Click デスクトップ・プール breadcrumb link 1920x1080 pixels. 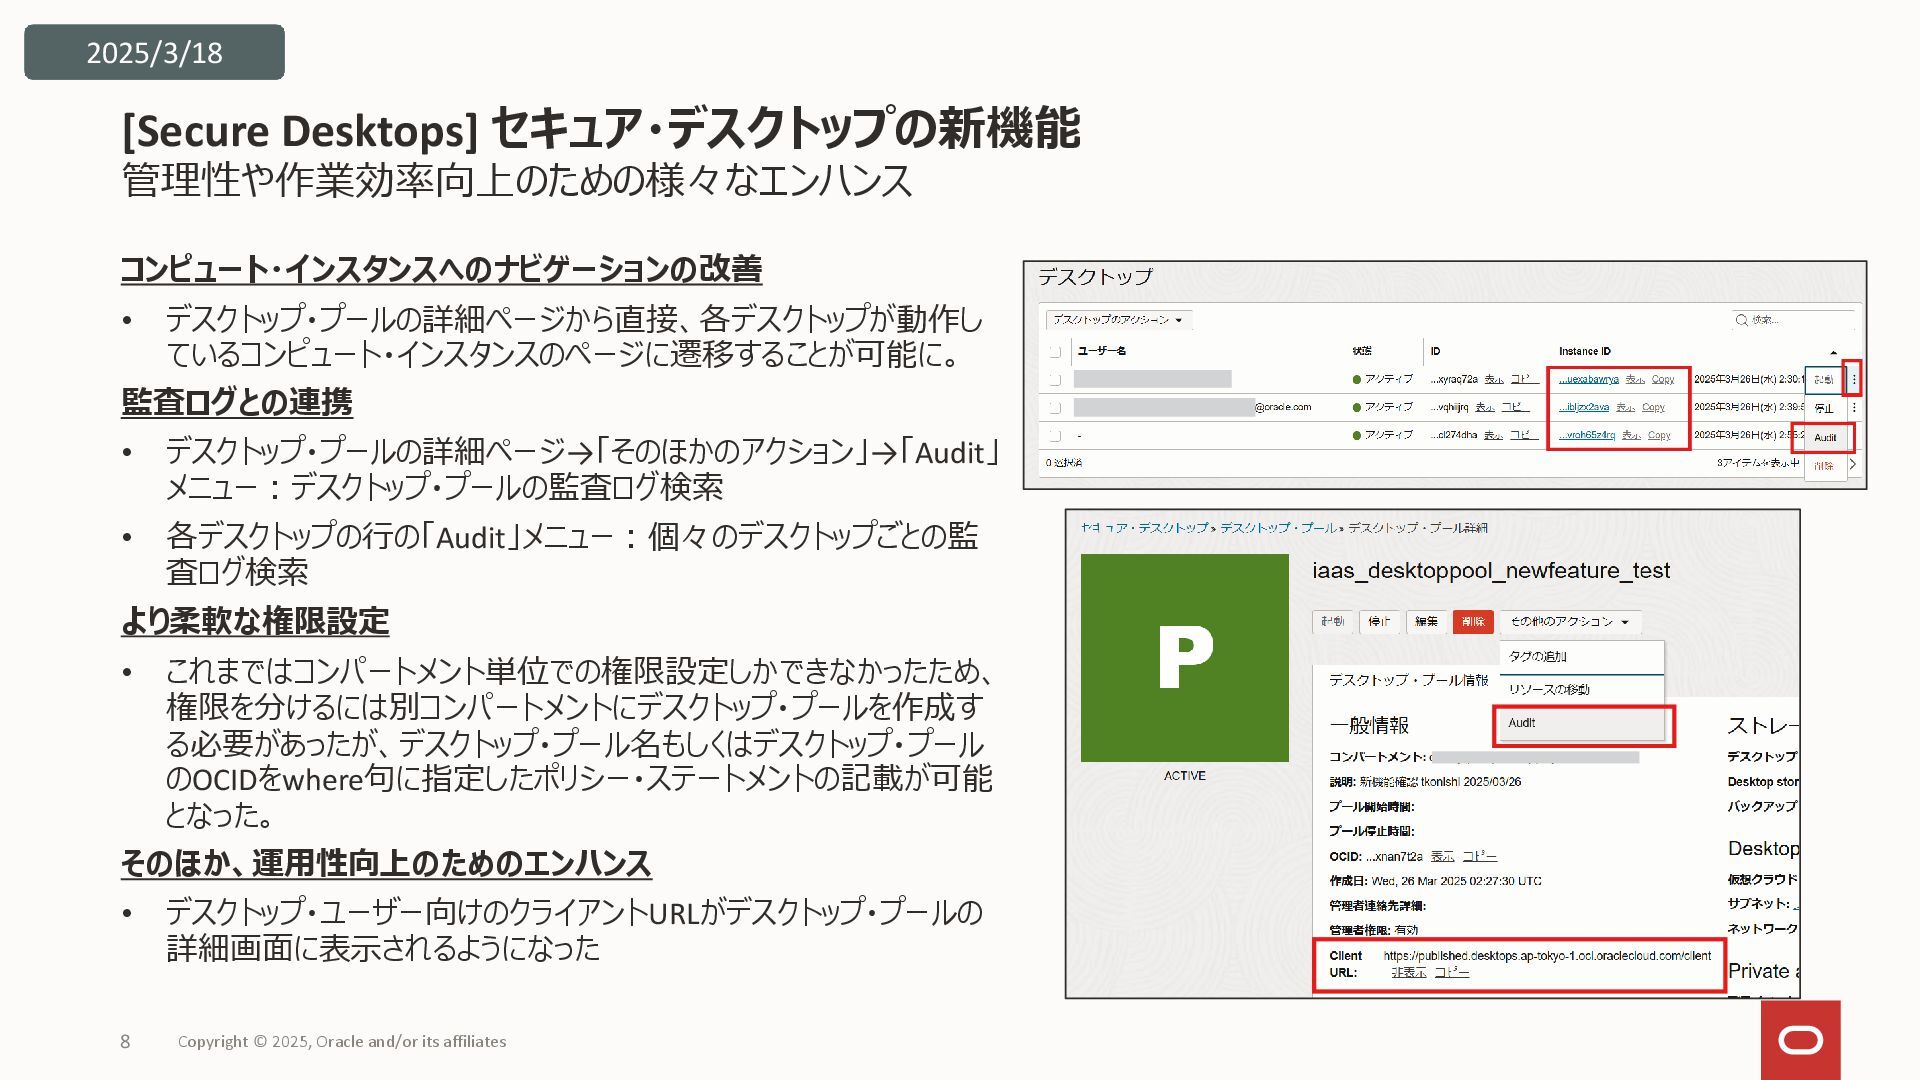point(1277,527)
